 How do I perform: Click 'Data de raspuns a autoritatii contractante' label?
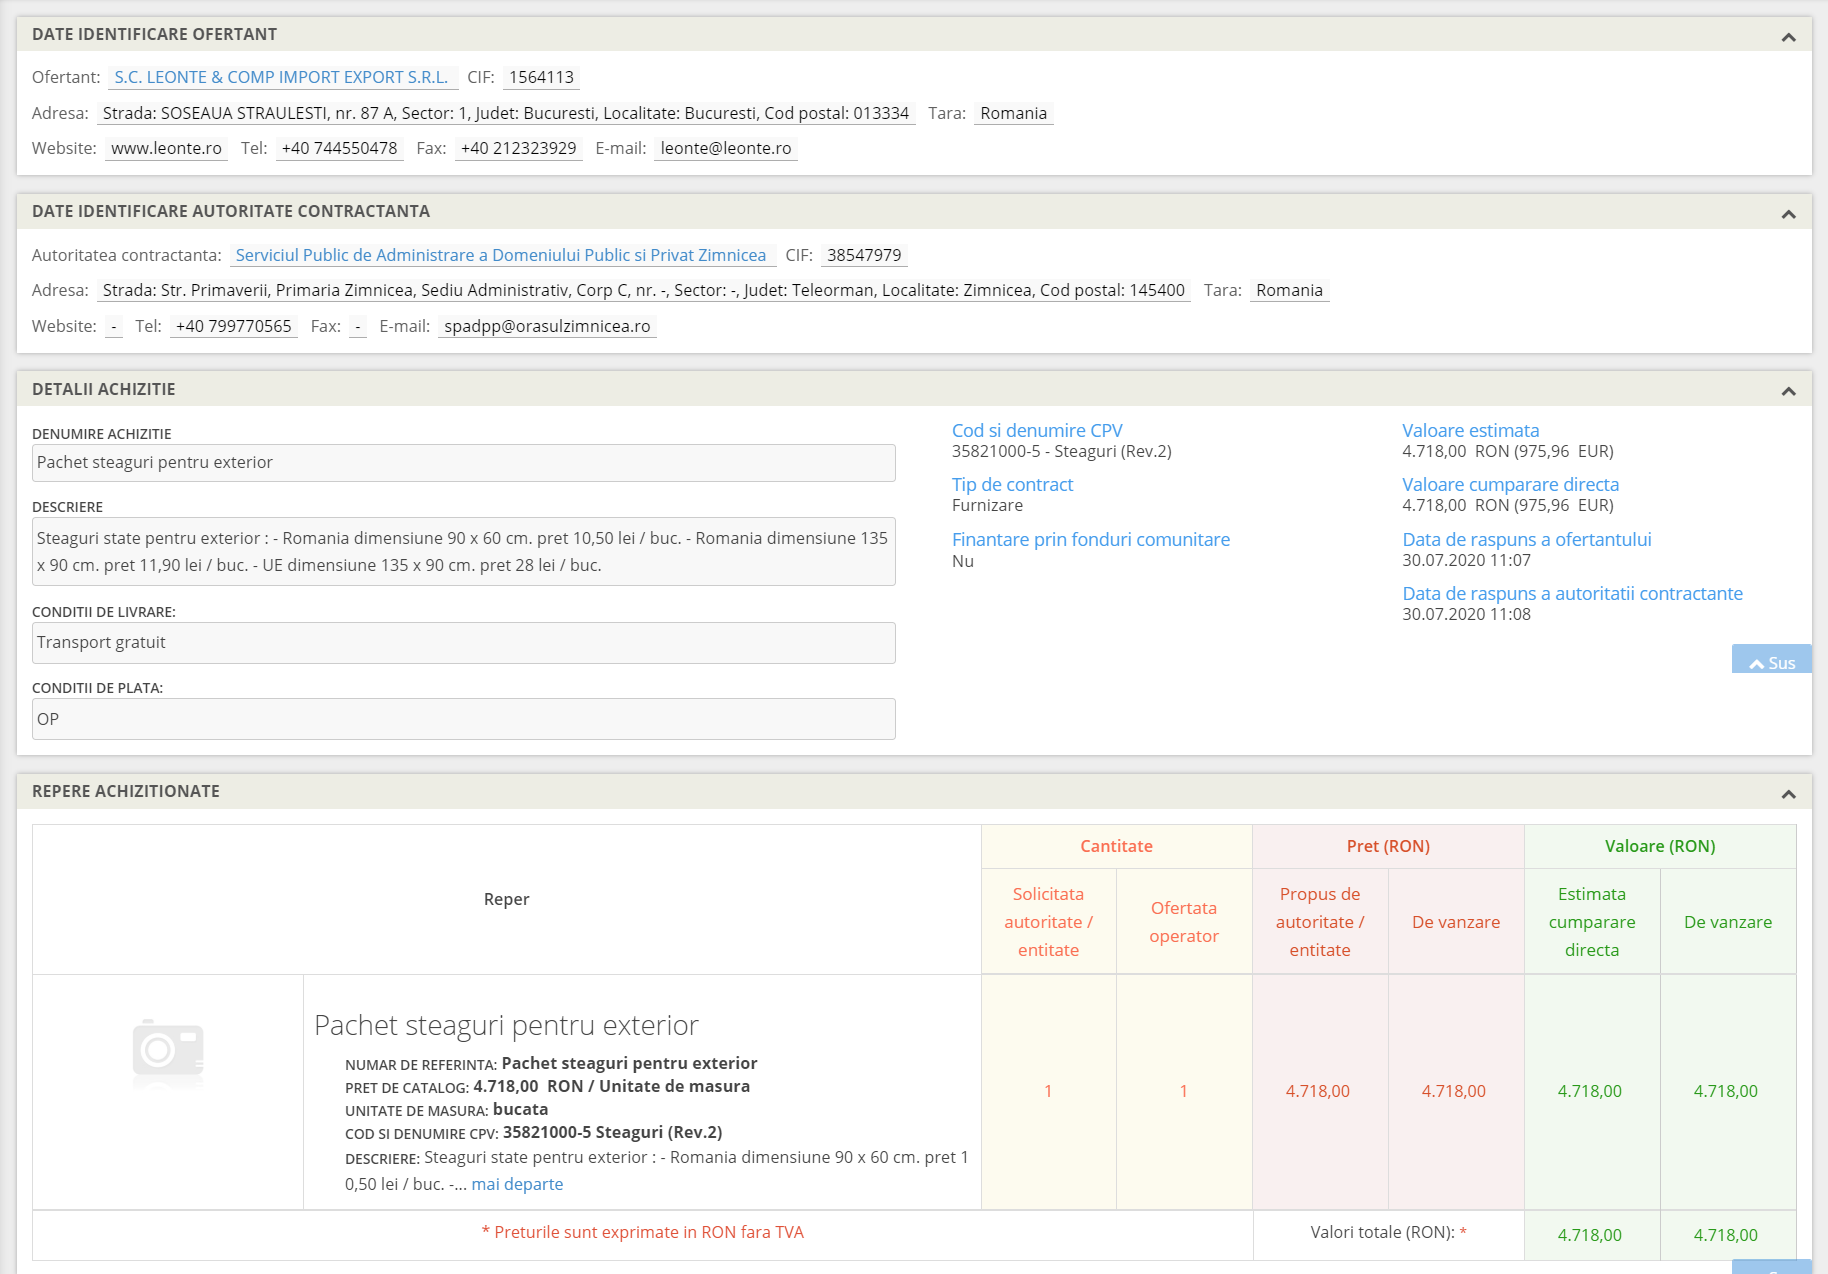pos(1572,593)
